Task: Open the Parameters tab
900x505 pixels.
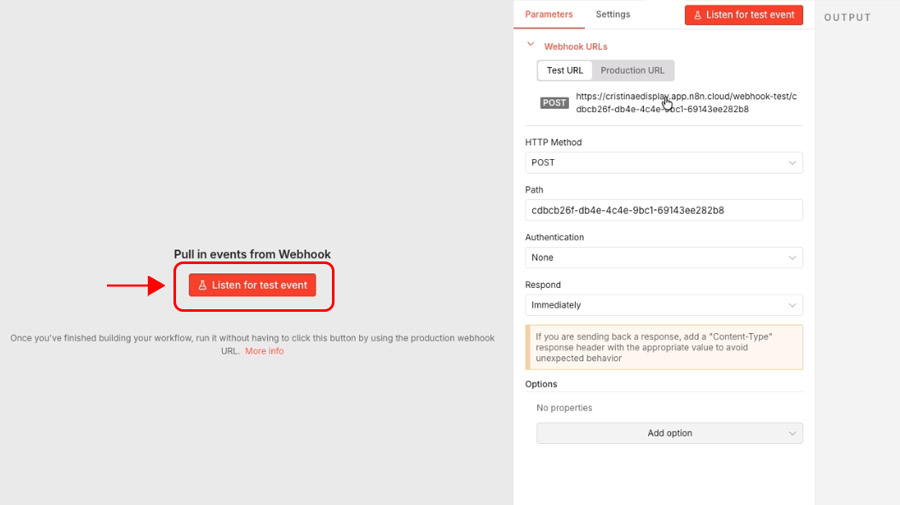Action: click(549, 15)
